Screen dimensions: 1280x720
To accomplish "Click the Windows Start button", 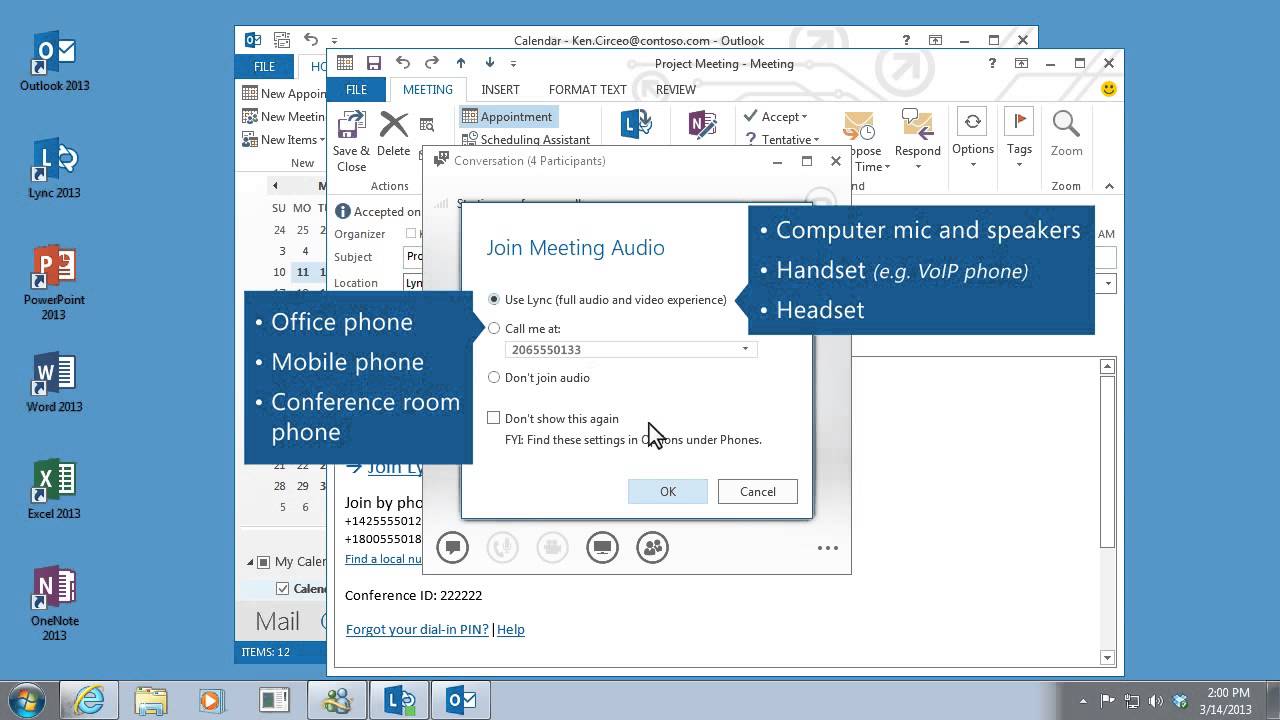I will coord(24,699).
